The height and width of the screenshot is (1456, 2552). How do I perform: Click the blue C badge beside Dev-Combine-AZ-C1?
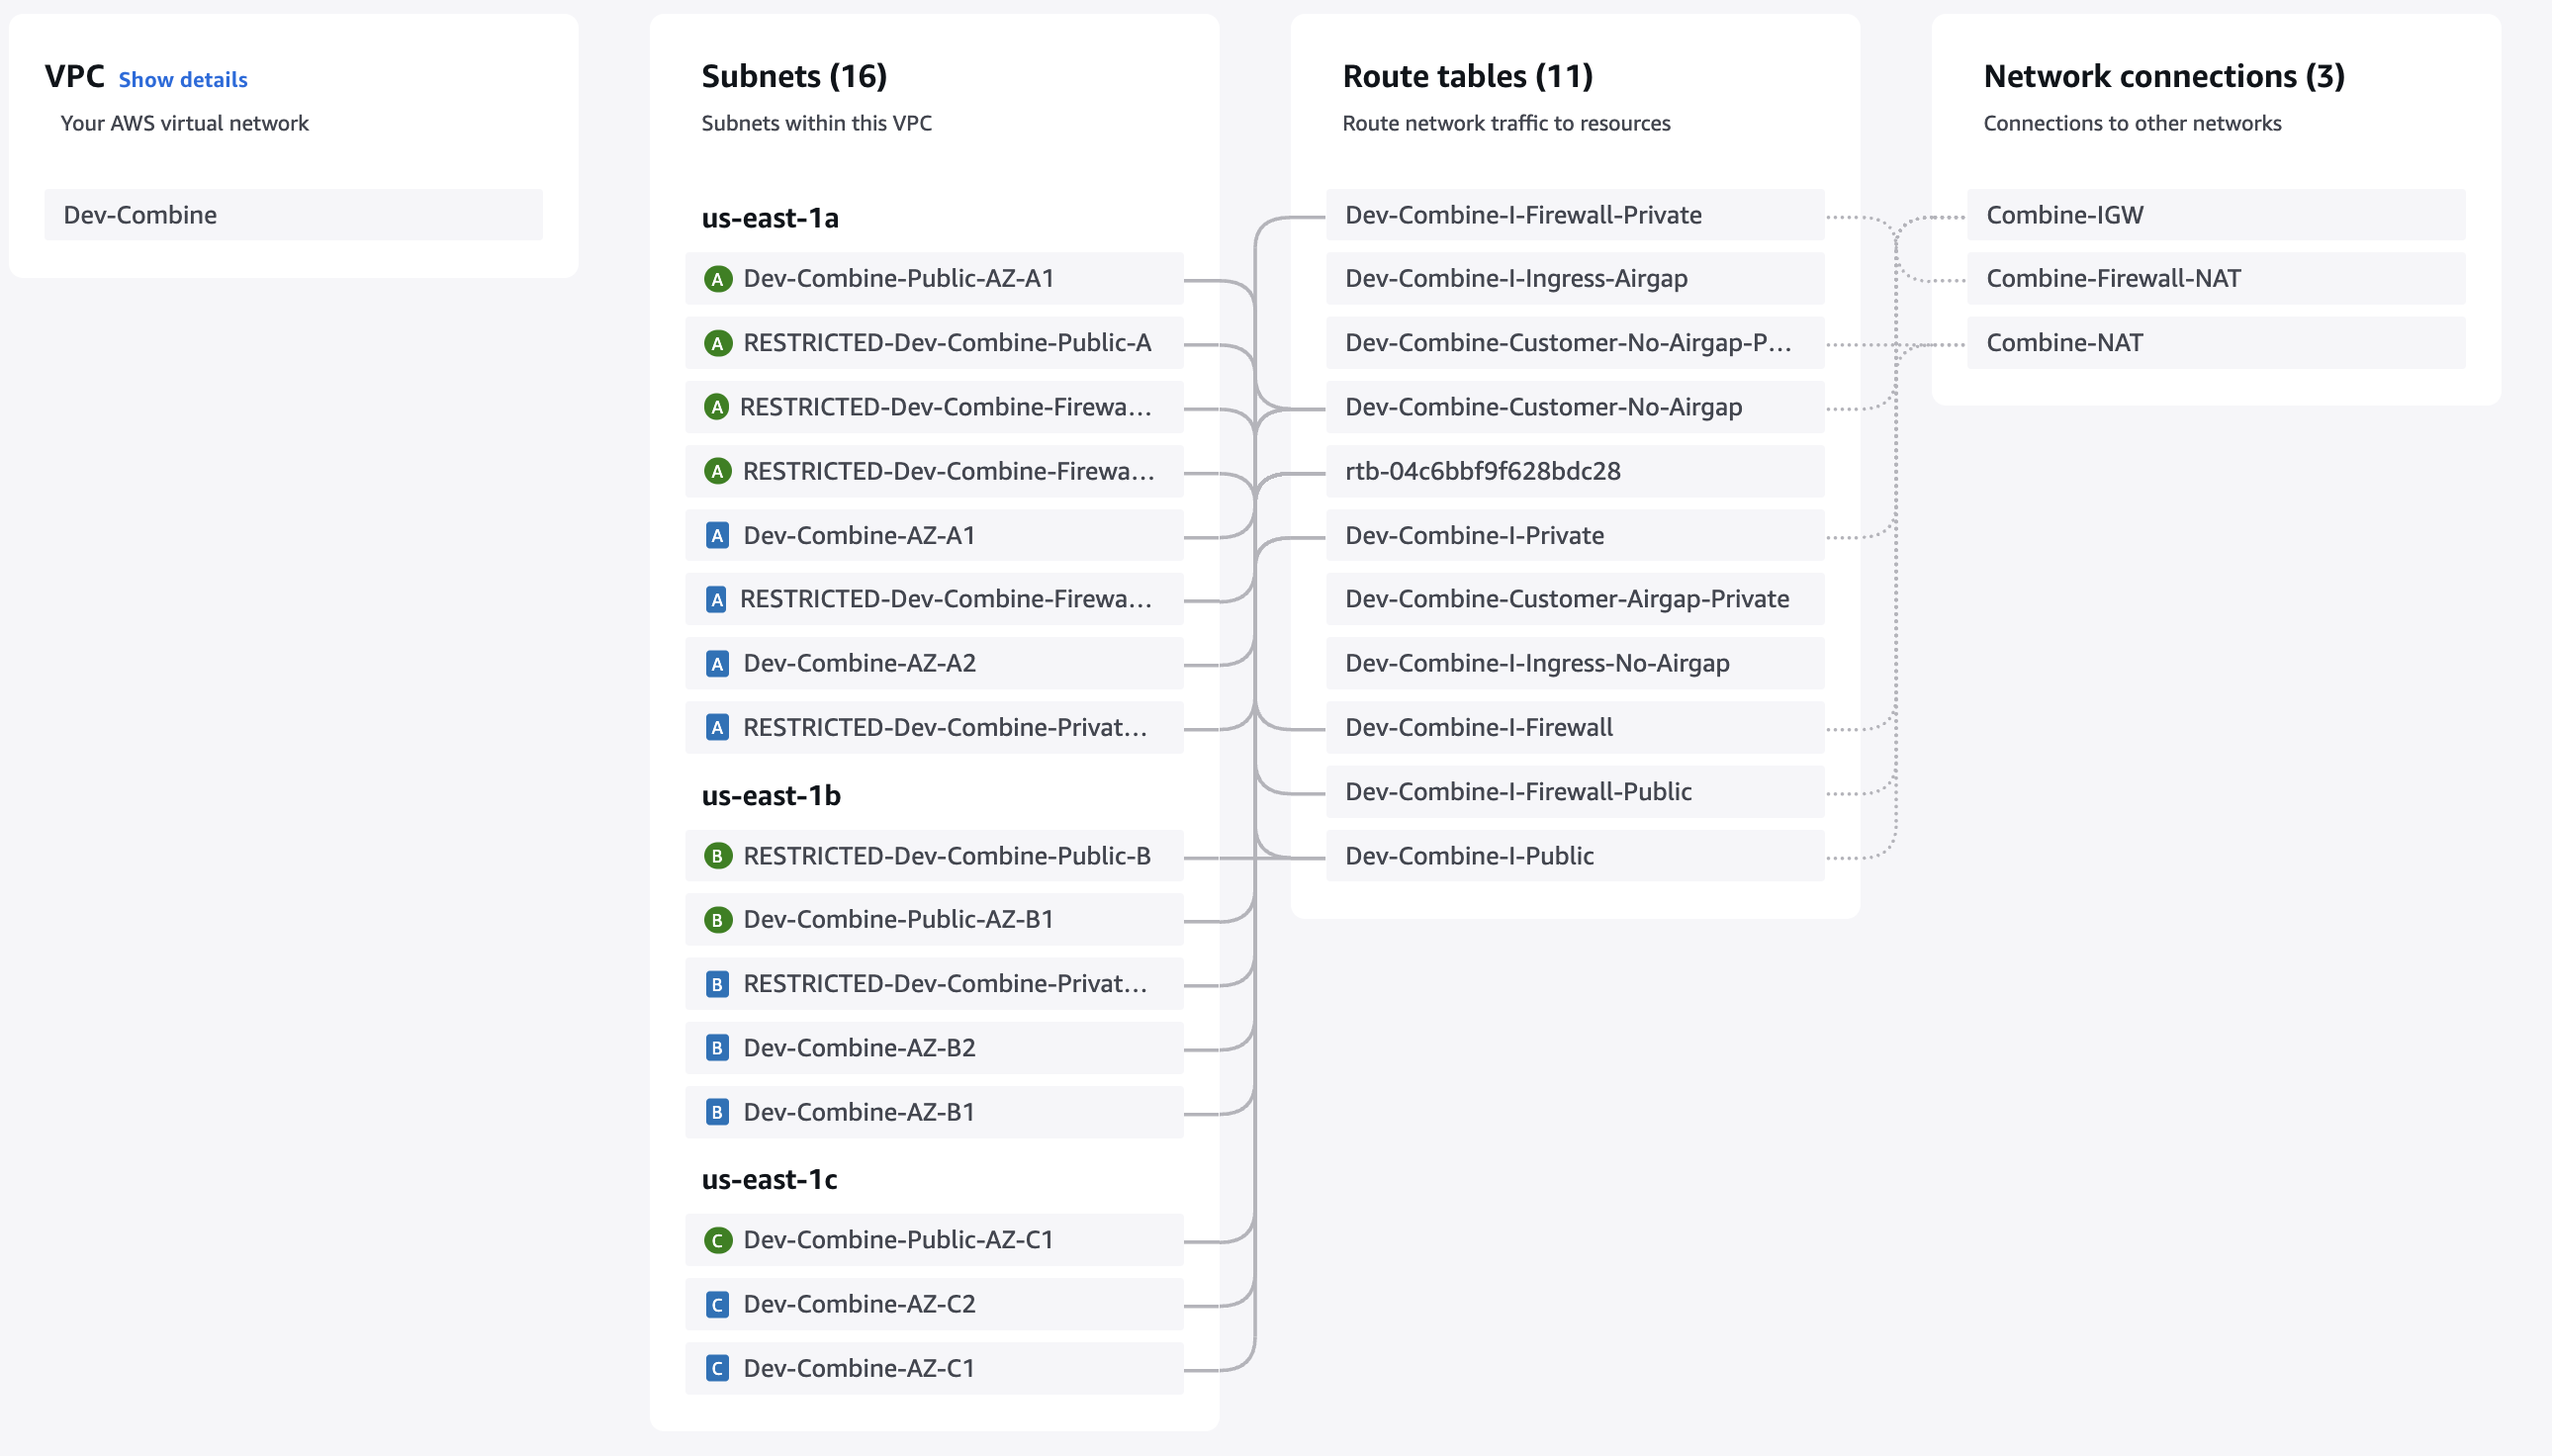pos(717,1368)
